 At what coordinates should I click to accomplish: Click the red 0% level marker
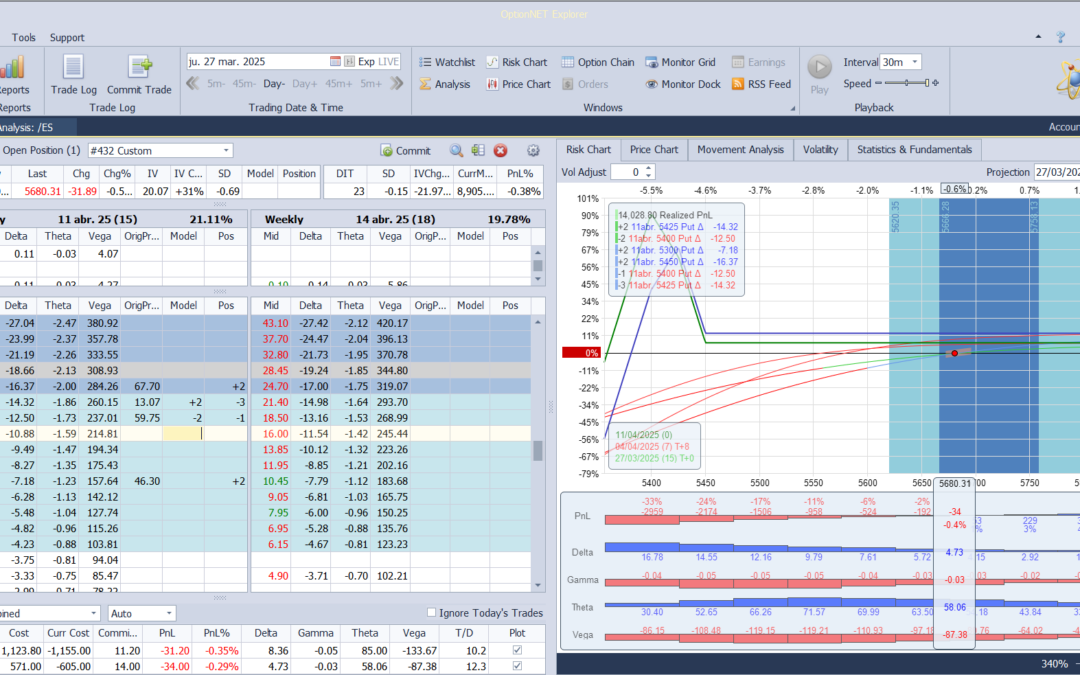581,353
